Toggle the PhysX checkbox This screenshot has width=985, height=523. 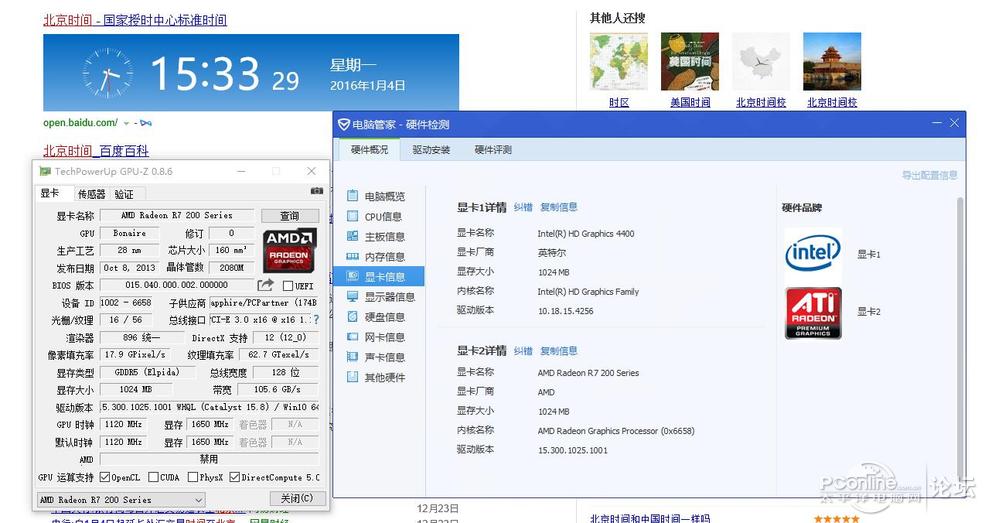point(193,477)
